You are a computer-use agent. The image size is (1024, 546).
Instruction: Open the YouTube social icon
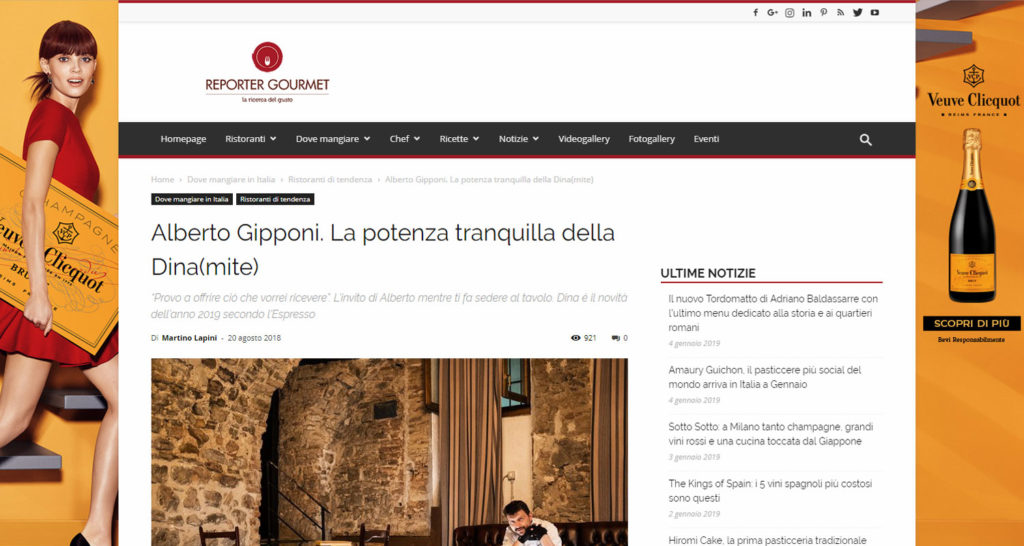pyautogui.click(x=874, y=12)
